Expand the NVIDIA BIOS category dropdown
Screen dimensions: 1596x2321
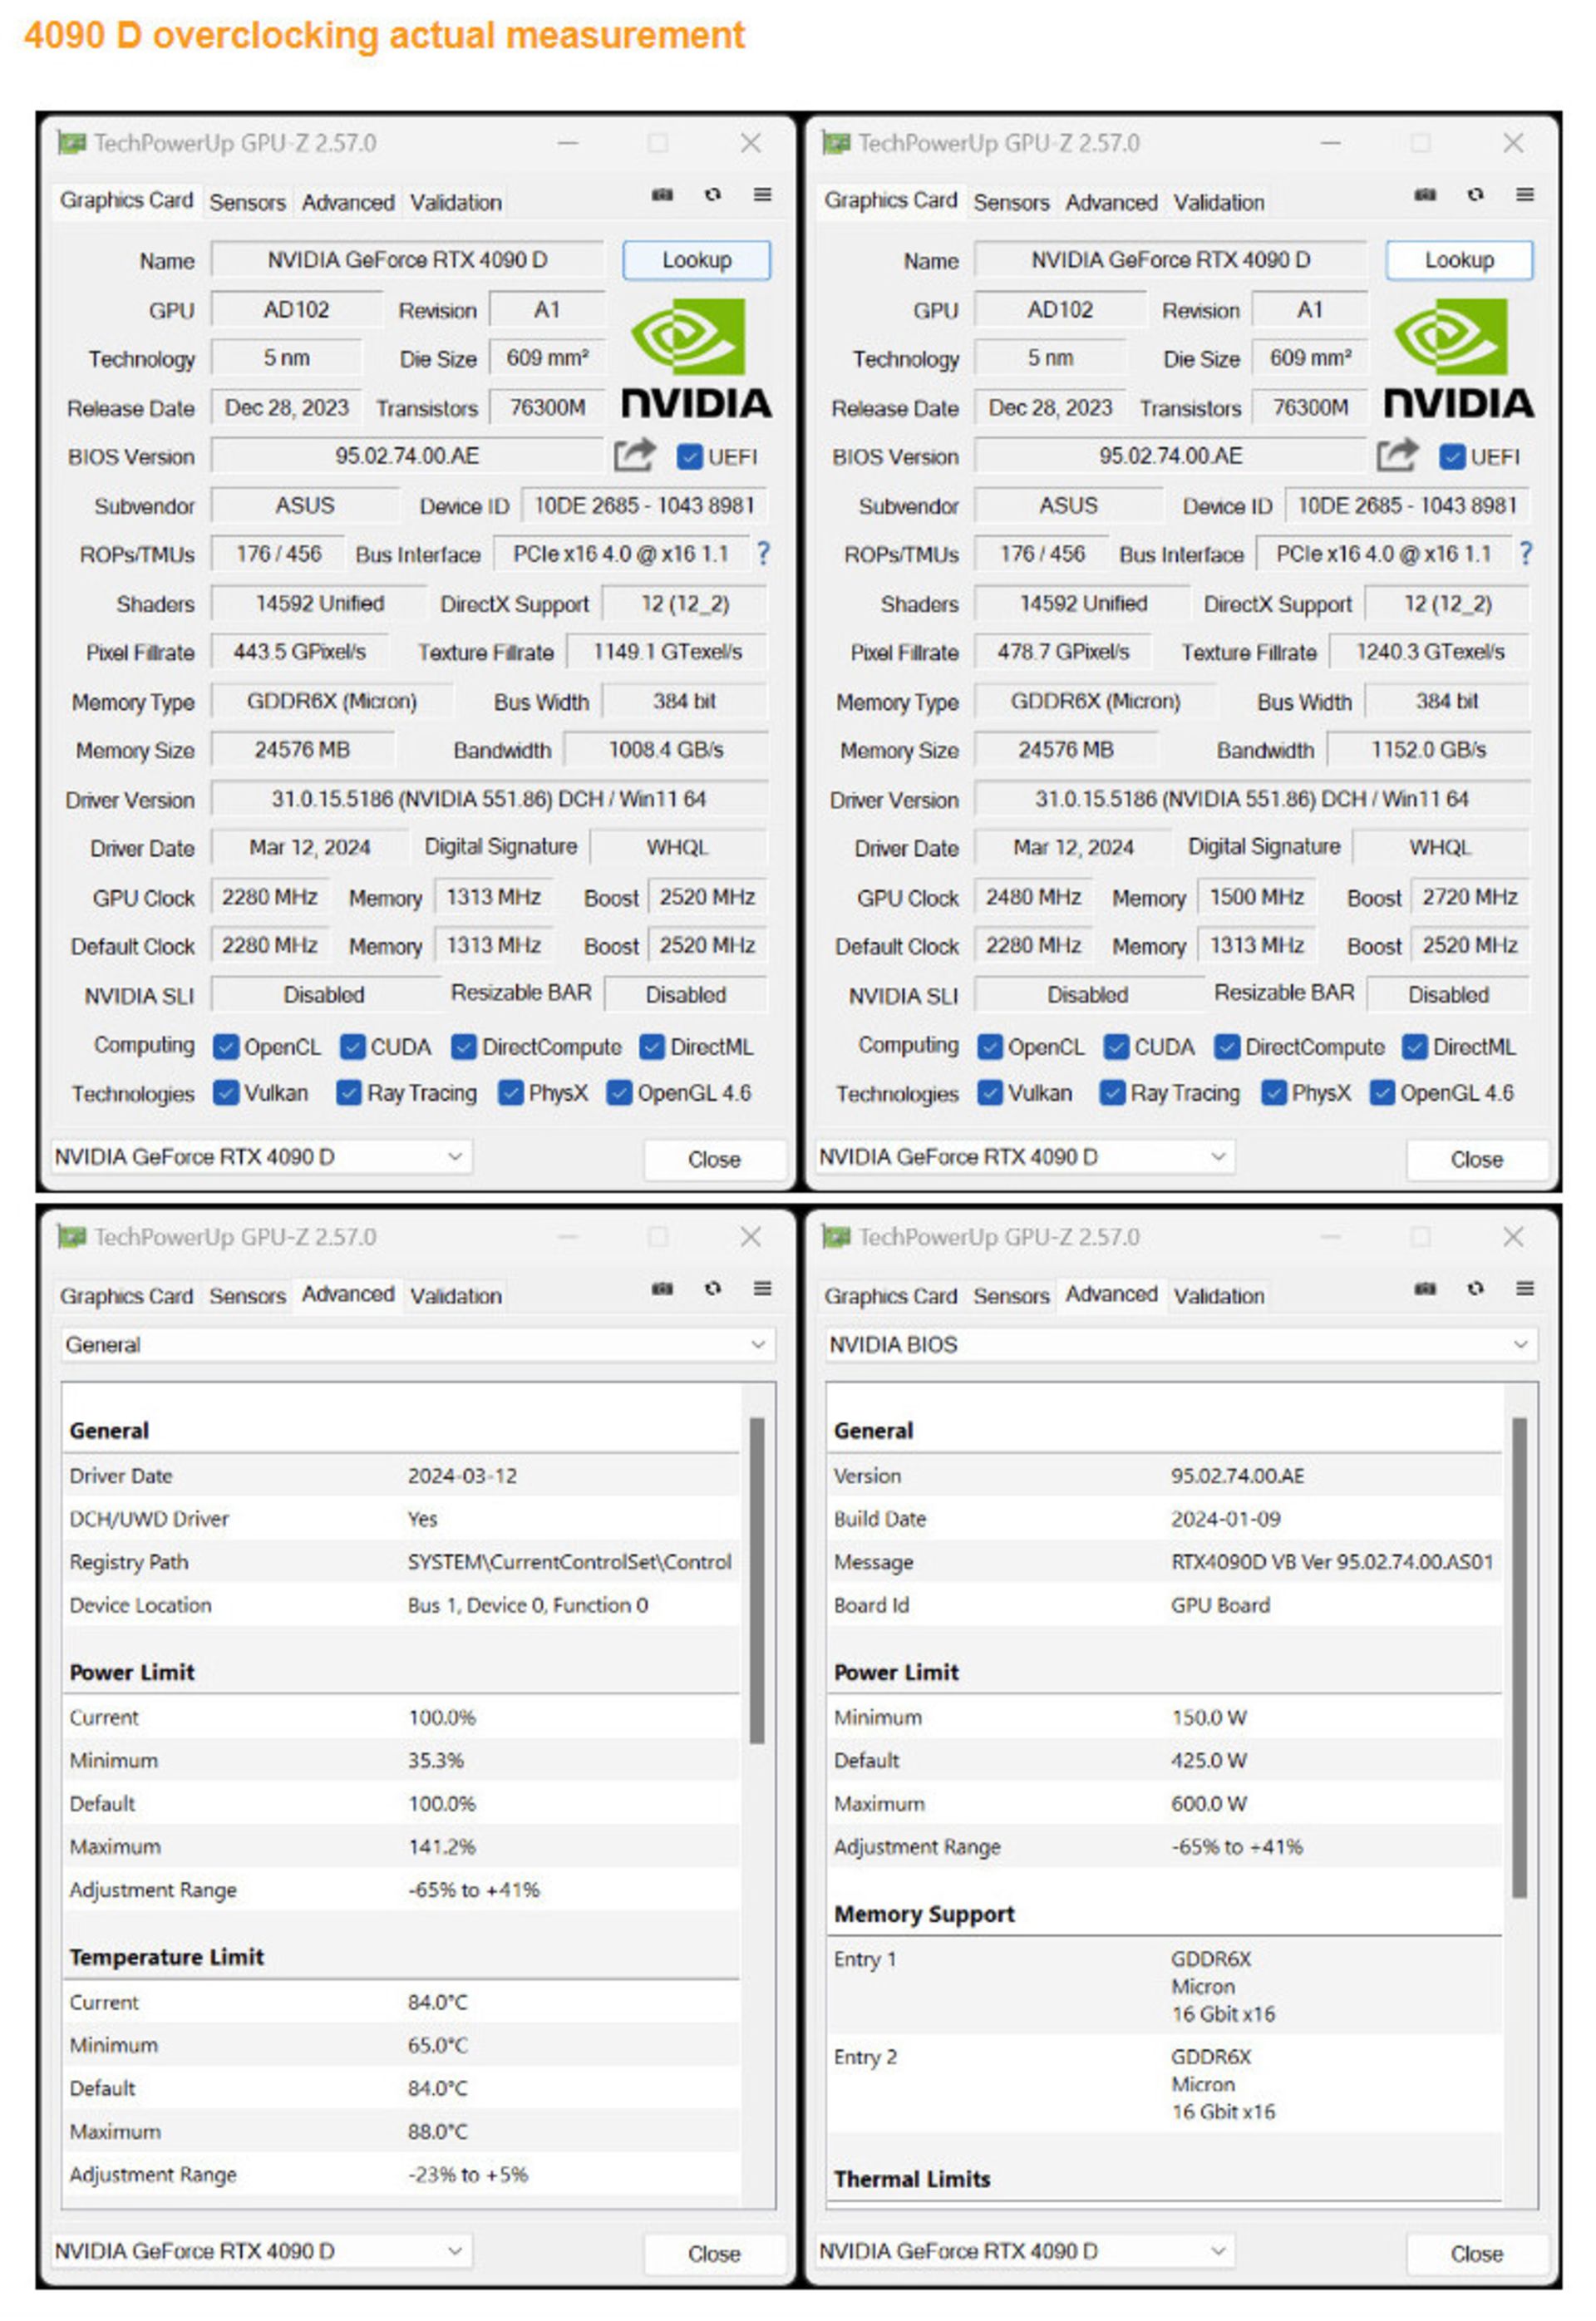coord(1181,1345)
